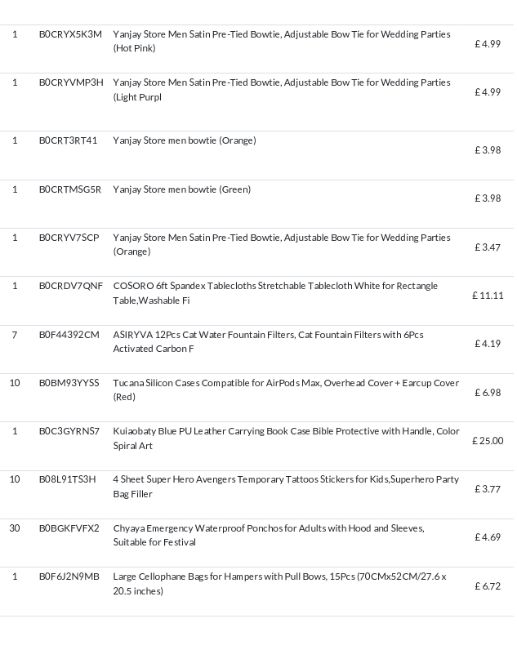Open the COSORO Spandex Tablecloths item
The width and height of the screenshot is (517, 650).
(275, 293)
